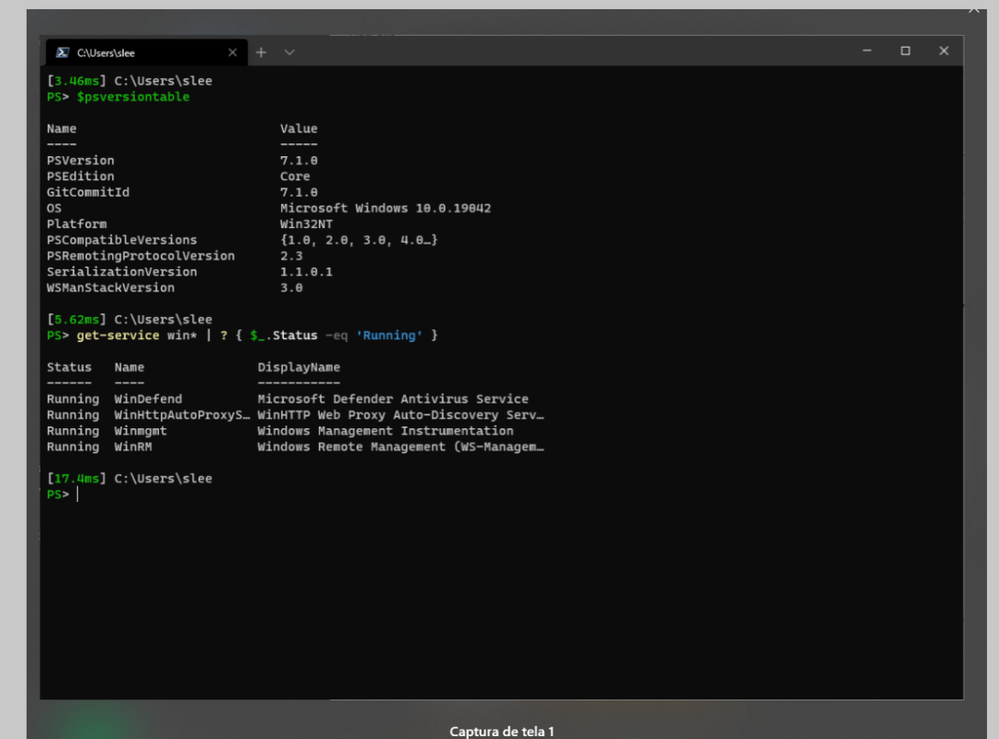Image resolution: width=999 pixels, height=739 pixels.
Task: Click the WinDefend service name
Action: [x=148, y=399]
